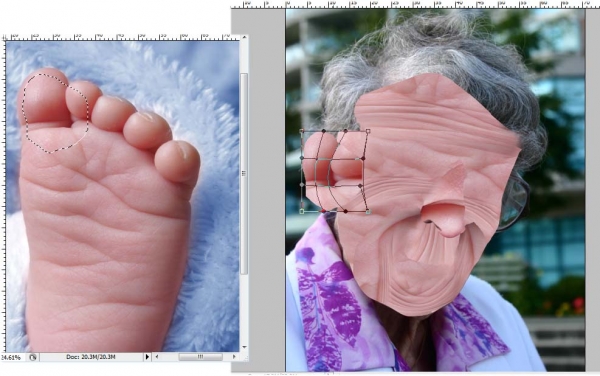This screenshot has height=376, width=600.
Task: Click the vertical scrollbar up arrow in foot window
Action: pyautogui.click(x=244, y=37)
